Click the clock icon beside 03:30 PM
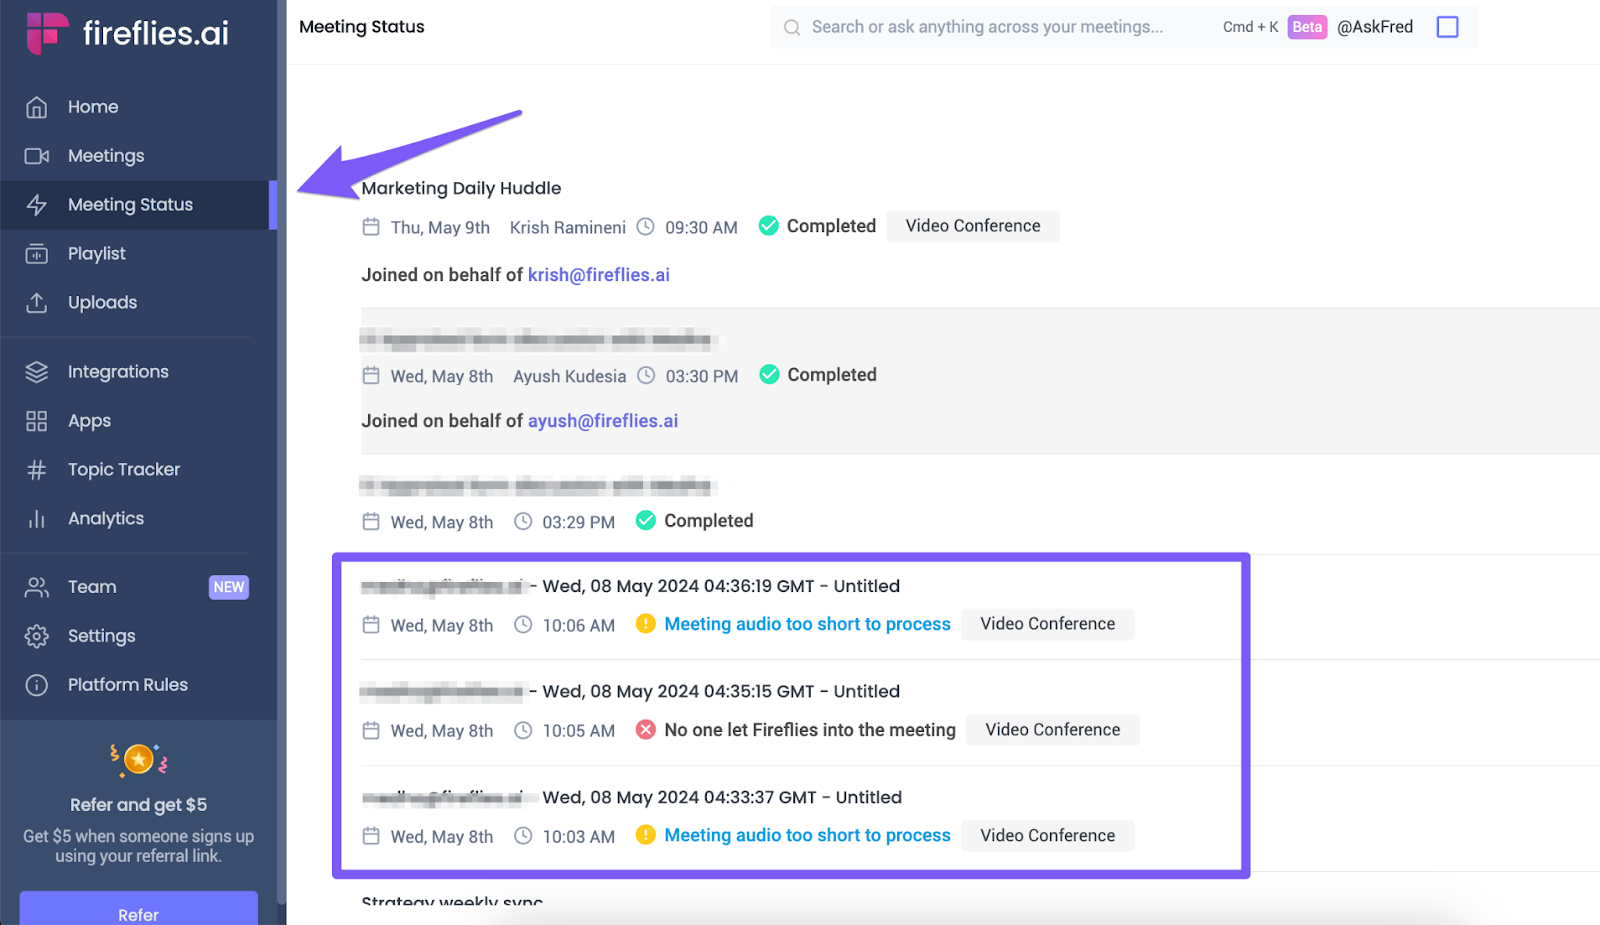 (x=646, y=375)
